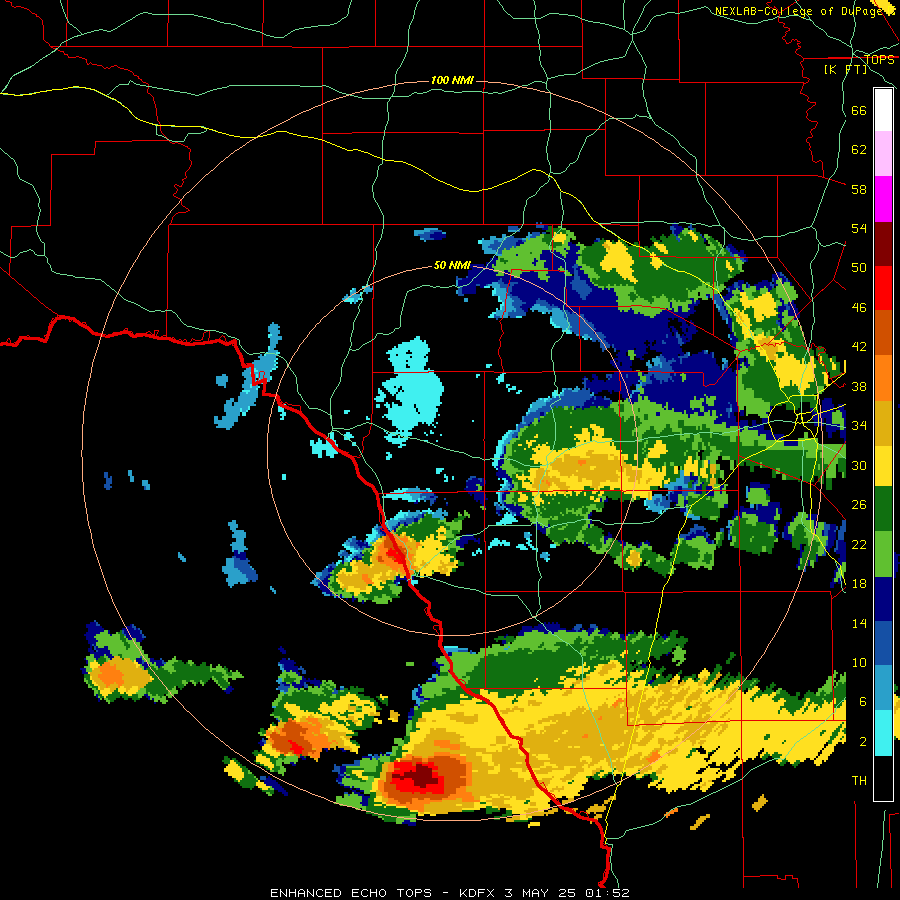Click the NEXLAB-College of DuPage credit text
This screenshot has height=900, width=900.
(x=801, y=11)
